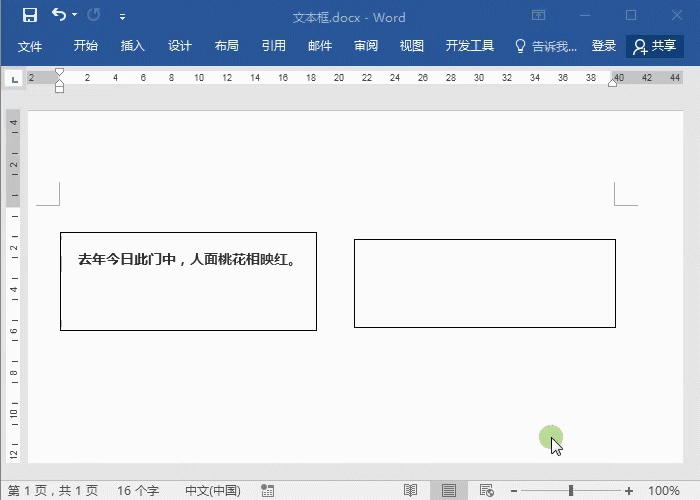Viewport: 700px width, 500px height.
Task: Undo the last action
Action: click(58, 15)
